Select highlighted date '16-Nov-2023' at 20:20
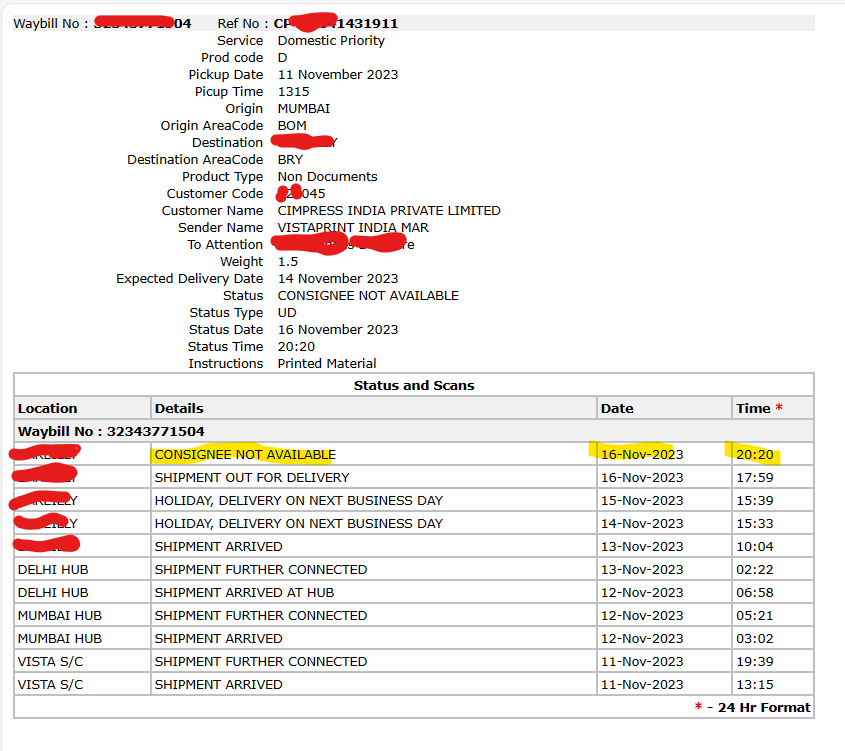Viewport: 845px width, 751px height. click(642, 455)
